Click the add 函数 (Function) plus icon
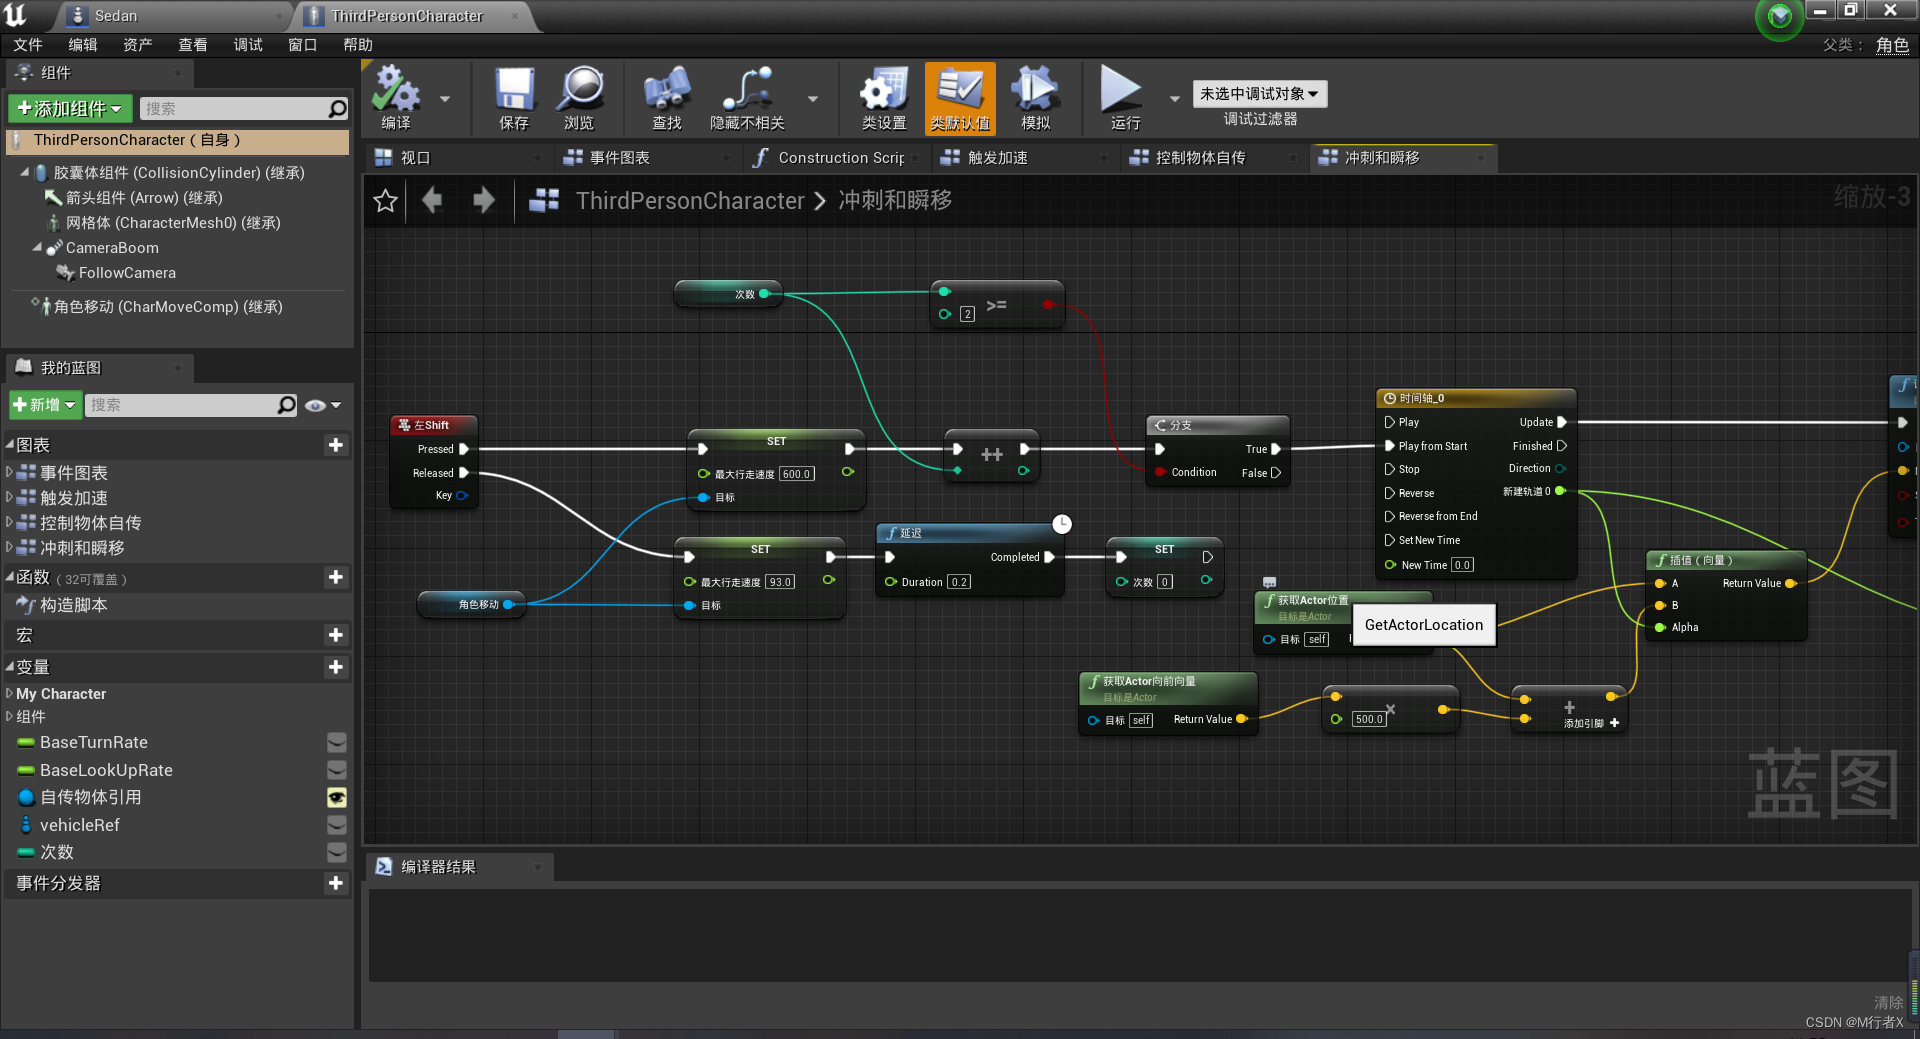The height and width of the screenshot is (1039, 1920). [336, 577]
